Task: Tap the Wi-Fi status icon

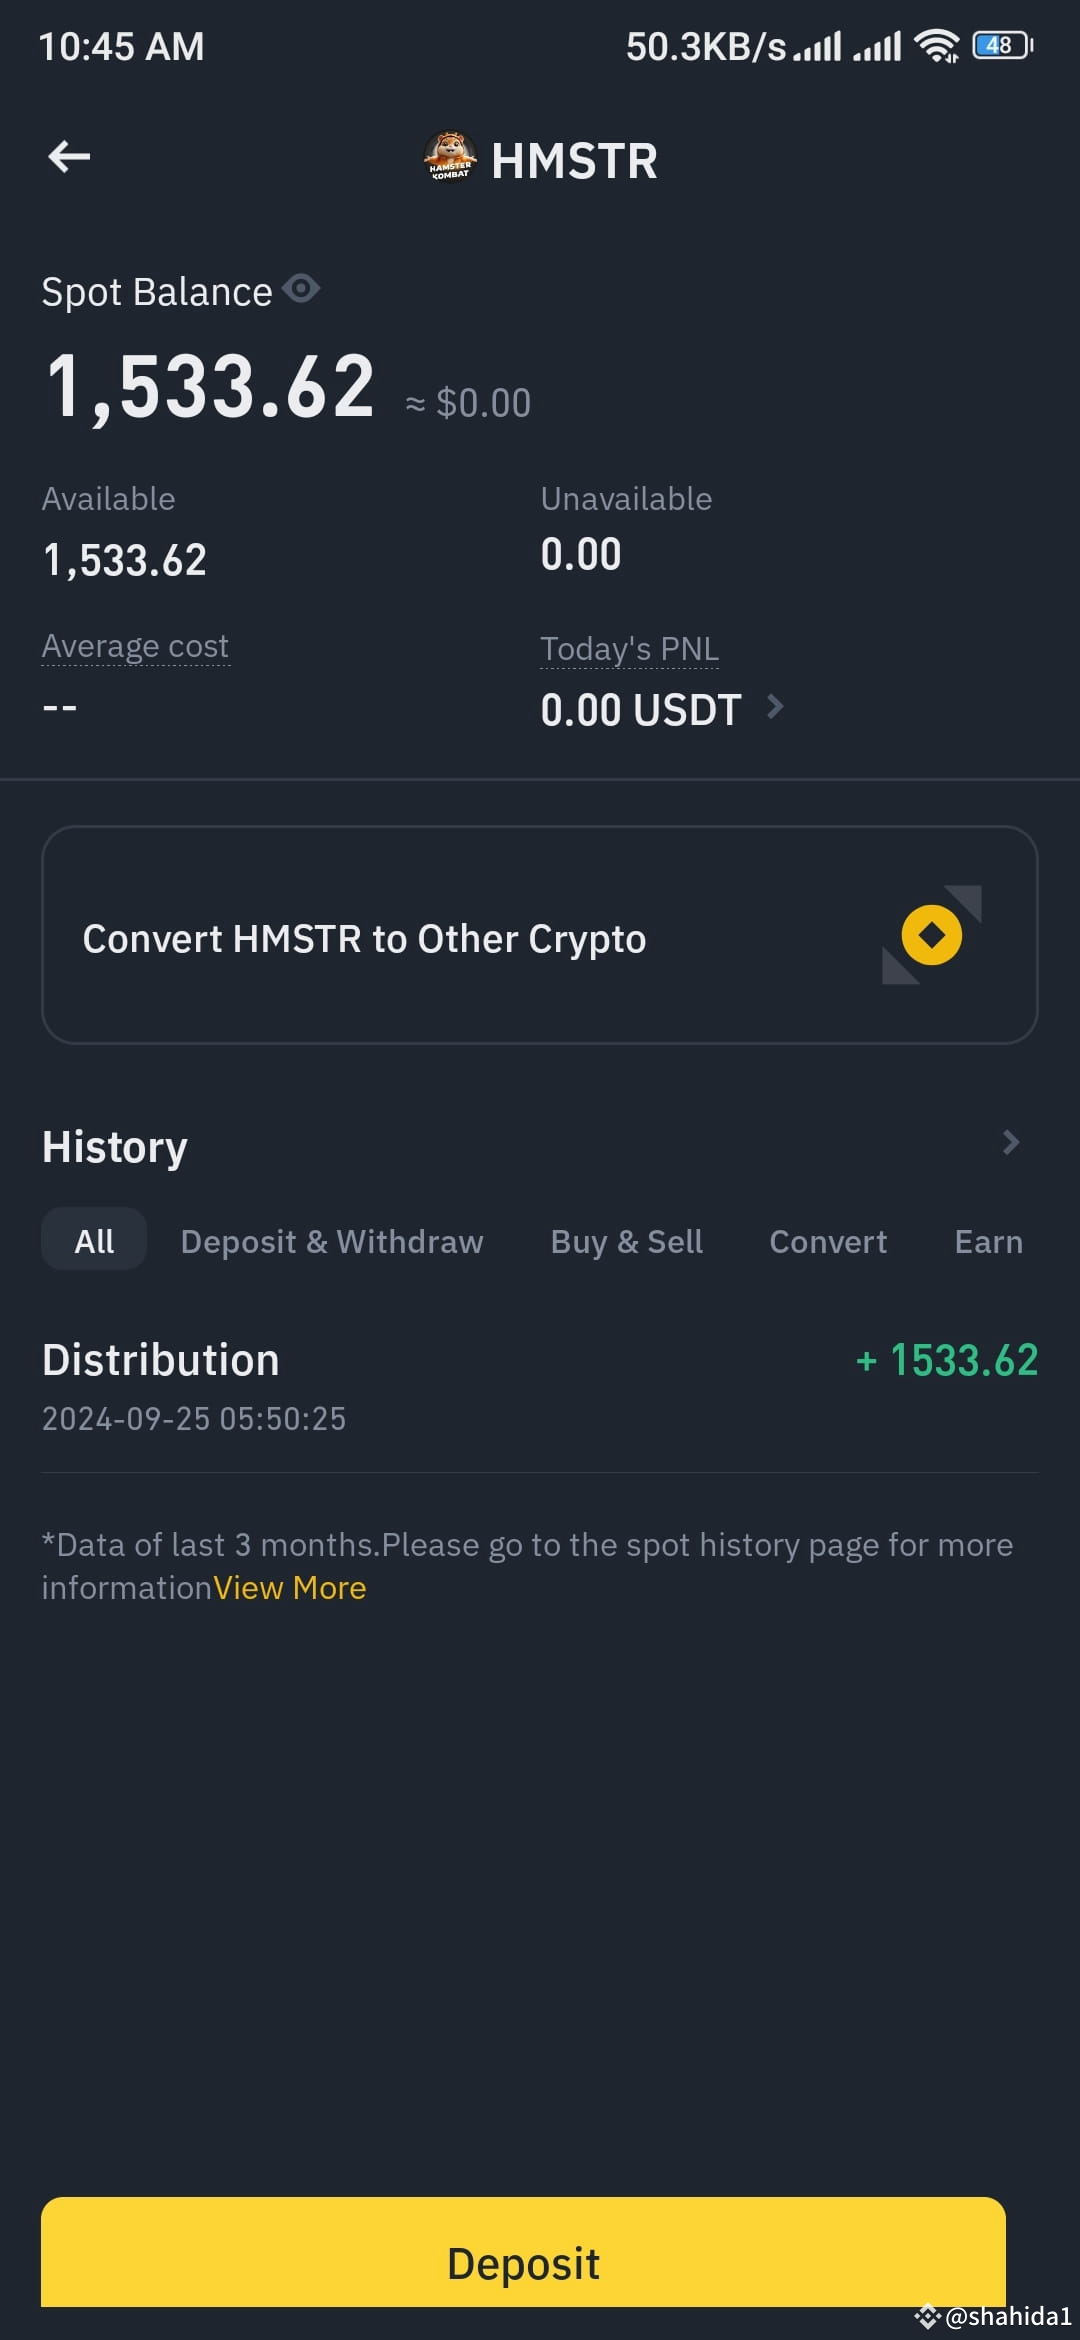Action: (937, 45)
